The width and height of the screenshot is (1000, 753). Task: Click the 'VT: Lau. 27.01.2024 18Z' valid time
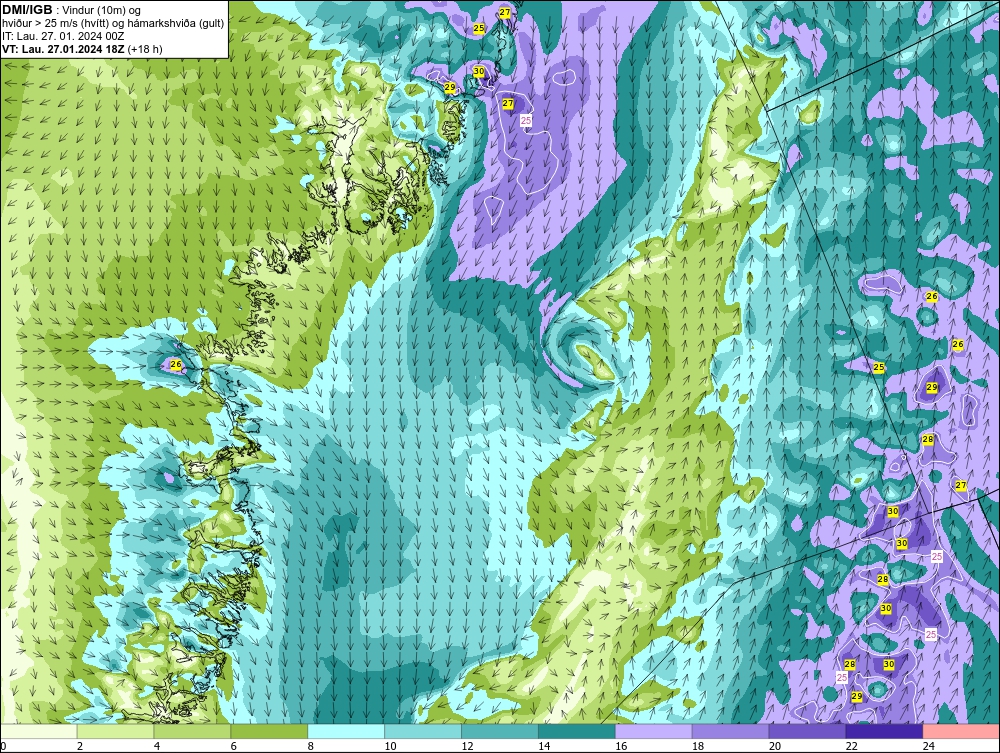(x=64, y=49)
